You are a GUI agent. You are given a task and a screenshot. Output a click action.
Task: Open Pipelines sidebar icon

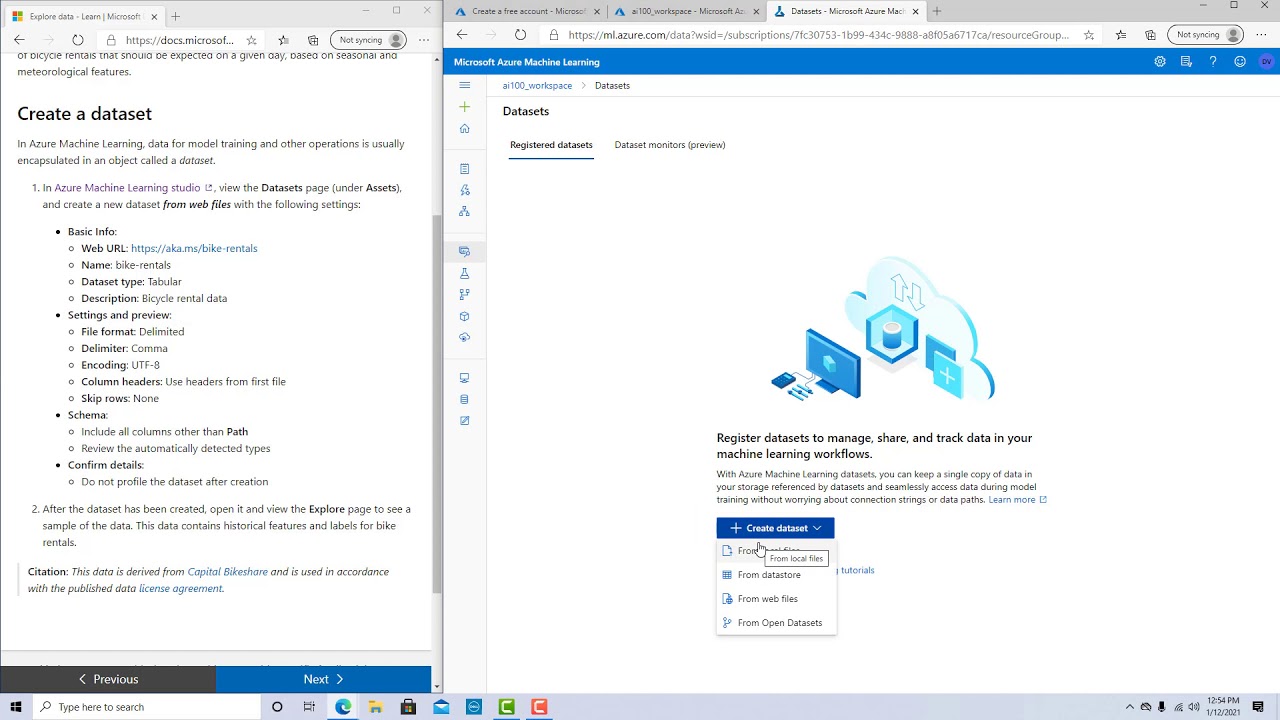(x=464, y=294)
